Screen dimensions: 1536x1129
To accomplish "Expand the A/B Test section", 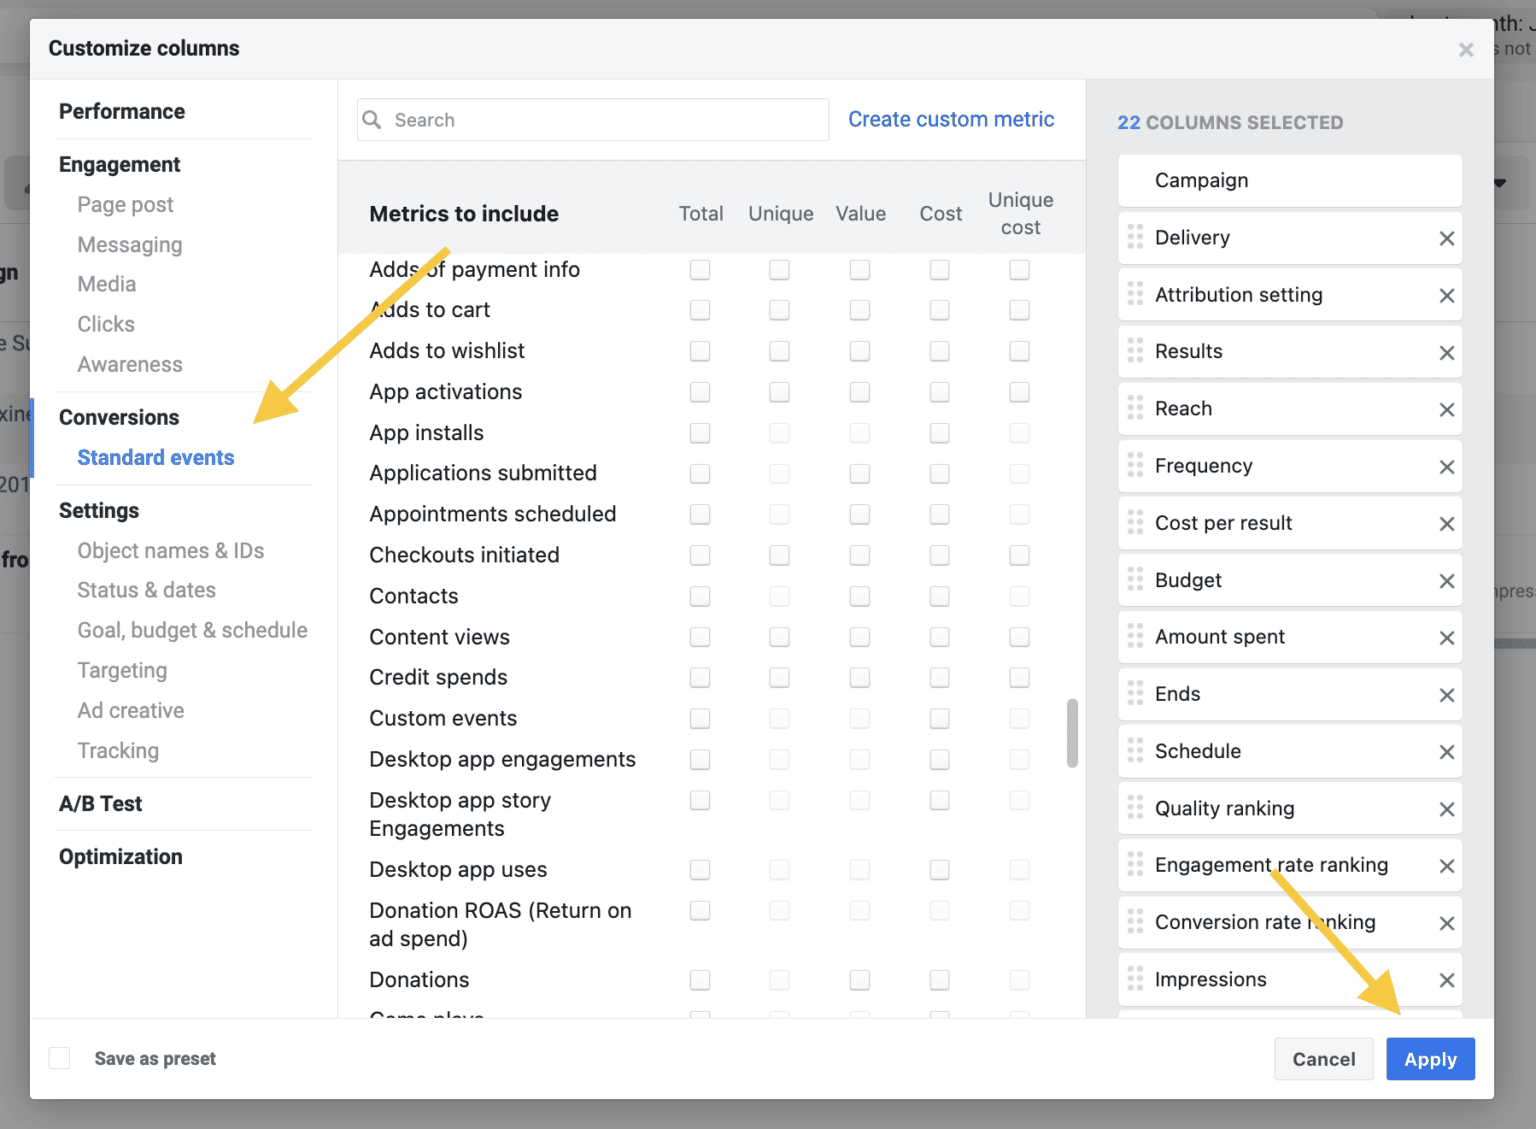I will 100,803.
